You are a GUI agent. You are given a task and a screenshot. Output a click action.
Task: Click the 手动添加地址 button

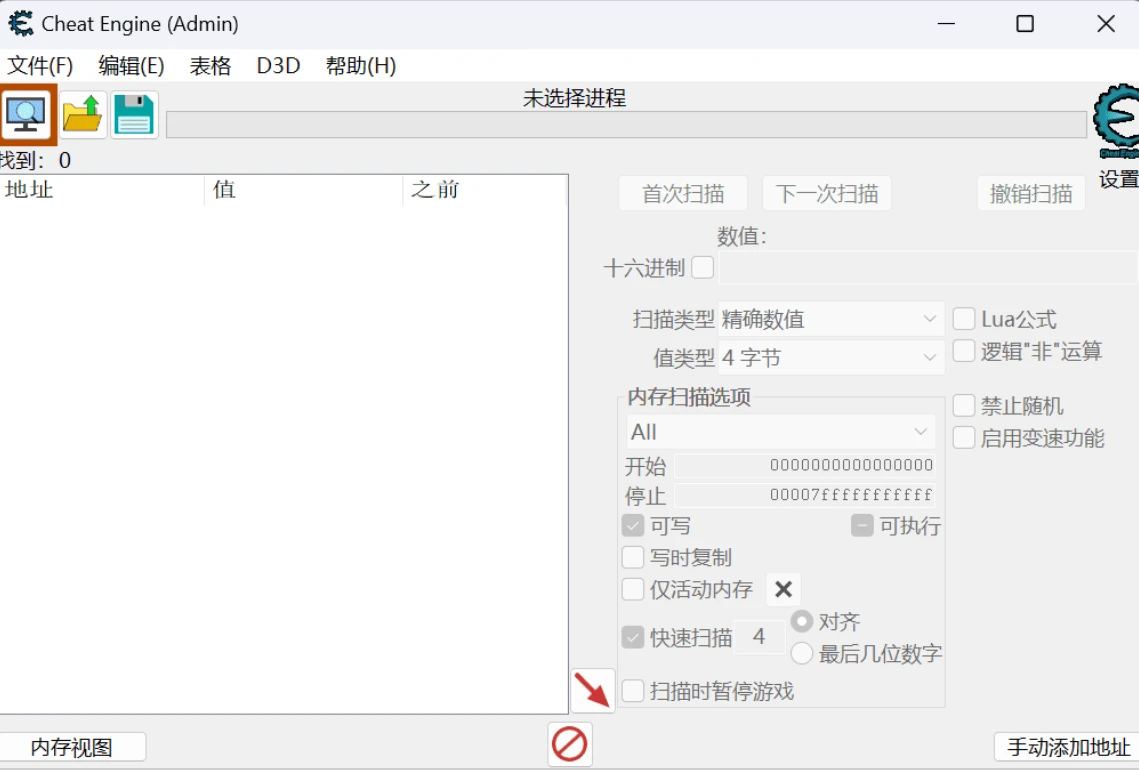[1067, 747]
